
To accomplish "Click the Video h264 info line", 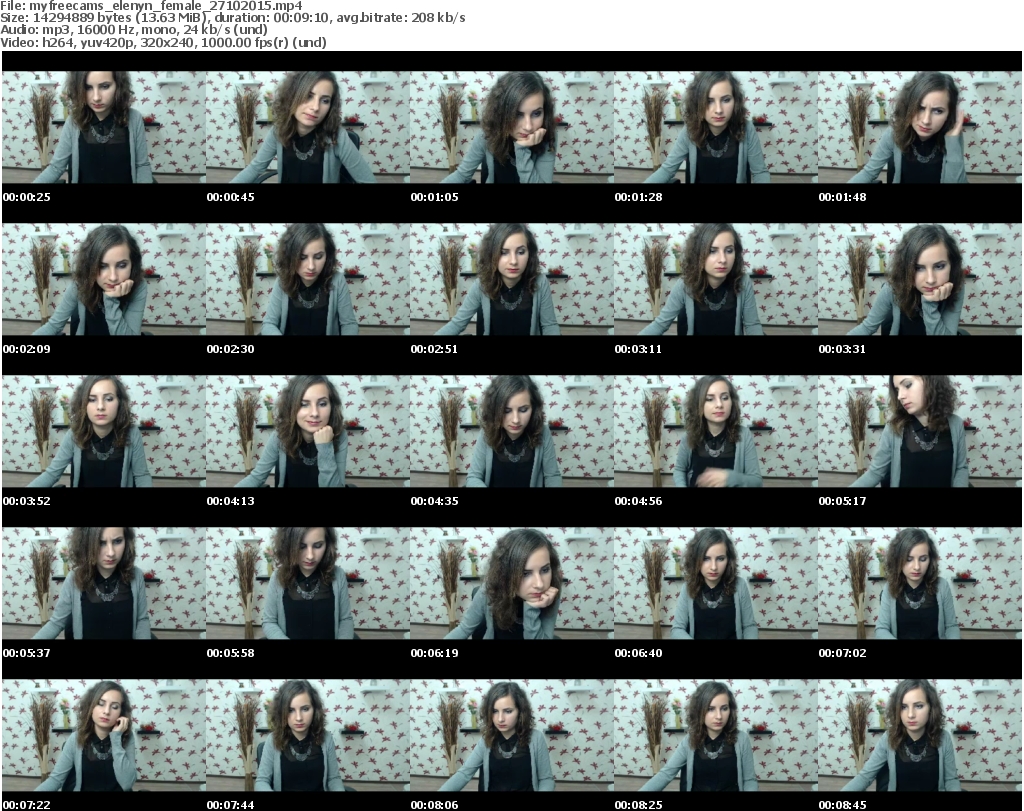I will point(163,42).
